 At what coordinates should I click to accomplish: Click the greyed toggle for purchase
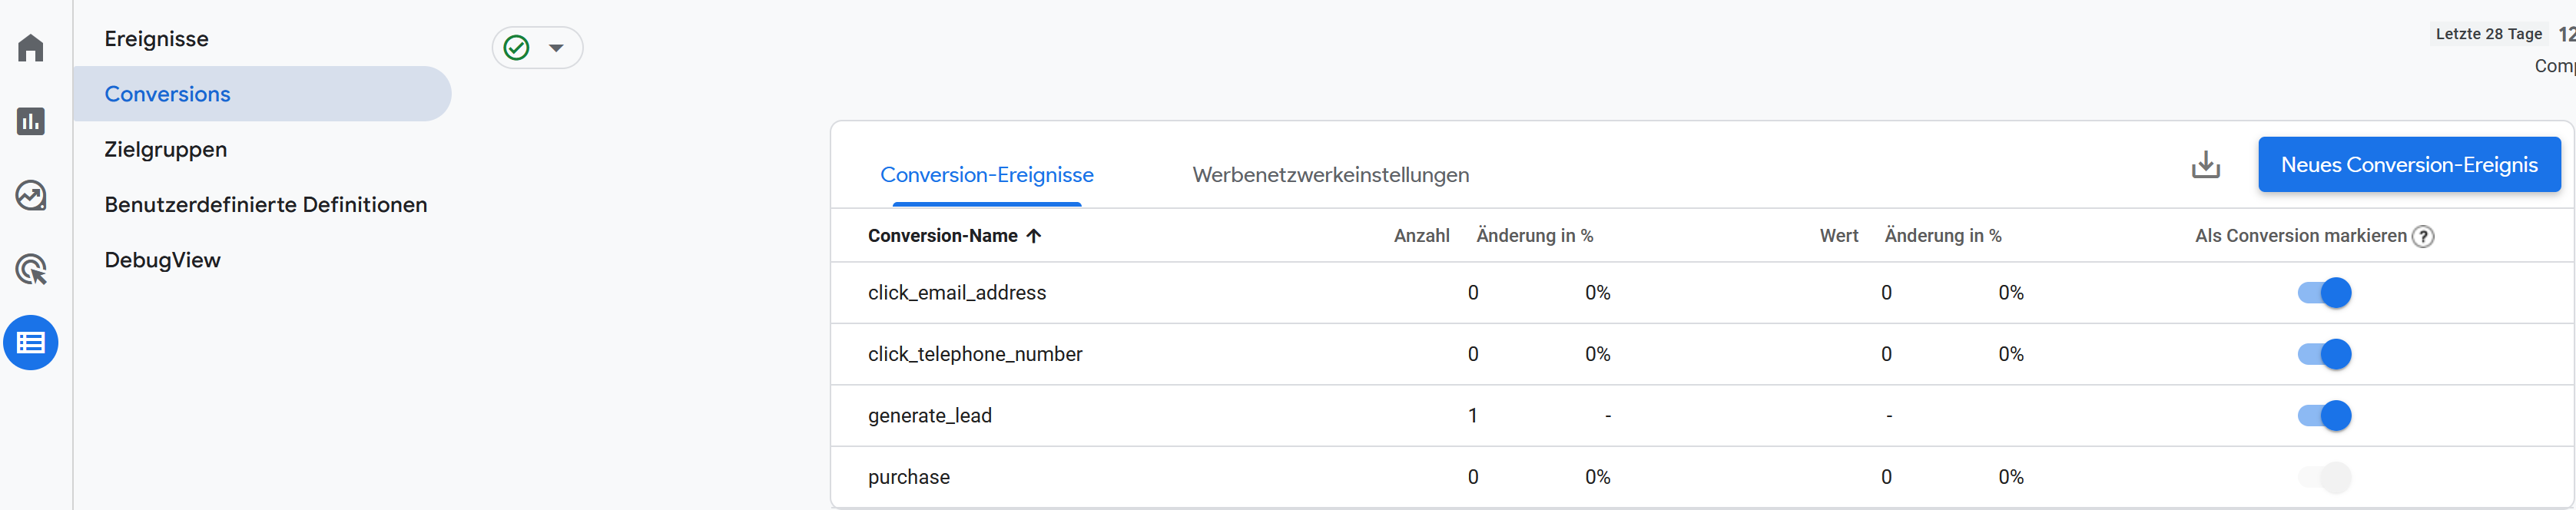click(x=2324, y=477)
